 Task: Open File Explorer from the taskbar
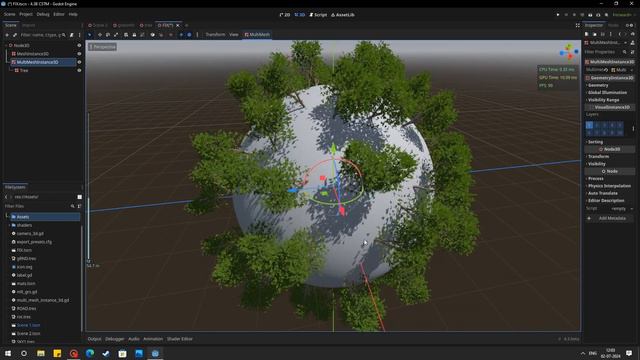[41, 353]
